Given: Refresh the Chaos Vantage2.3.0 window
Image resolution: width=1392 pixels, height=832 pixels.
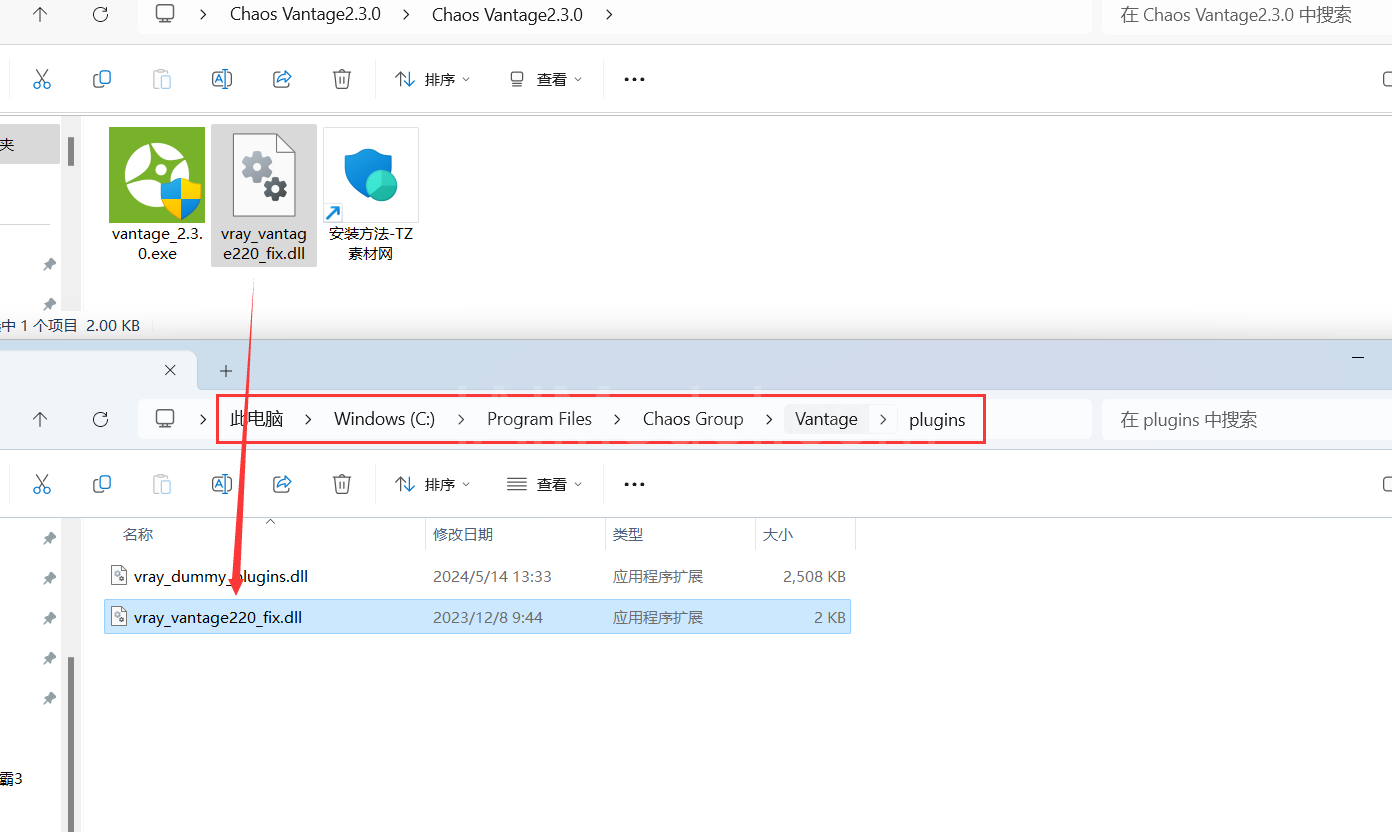Looking at the screenshot, I should tap(100, 14).
